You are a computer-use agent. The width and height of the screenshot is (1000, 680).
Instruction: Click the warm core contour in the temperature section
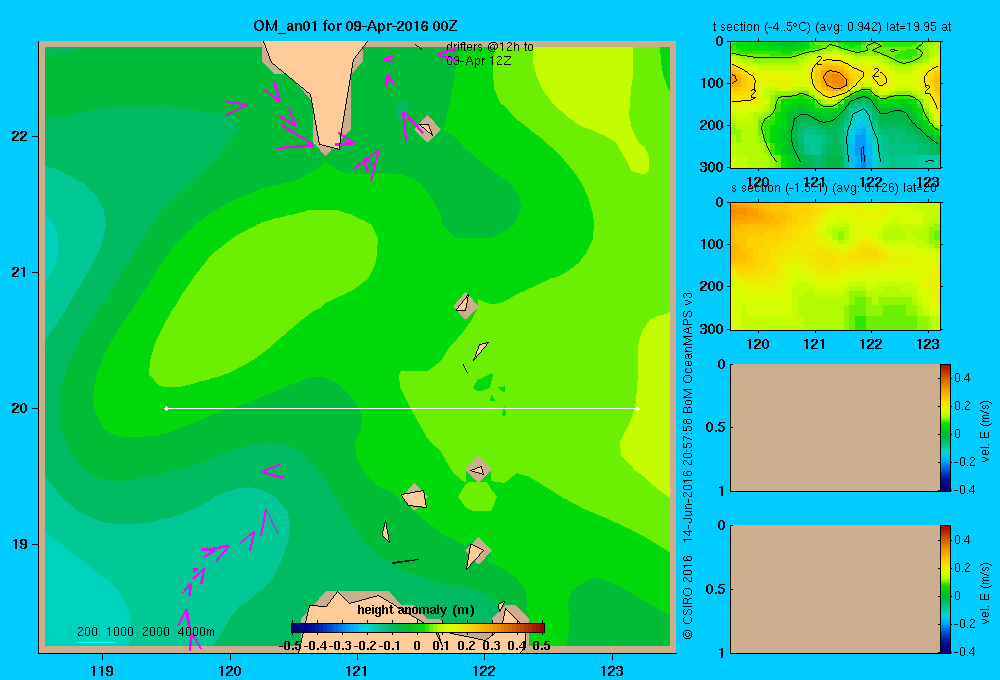[x=835, y=78]
